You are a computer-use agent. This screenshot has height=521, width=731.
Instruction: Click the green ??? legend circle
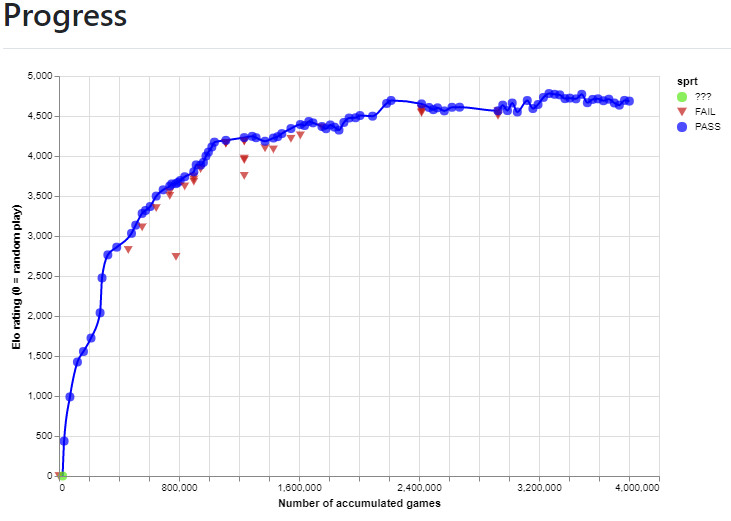682,97
